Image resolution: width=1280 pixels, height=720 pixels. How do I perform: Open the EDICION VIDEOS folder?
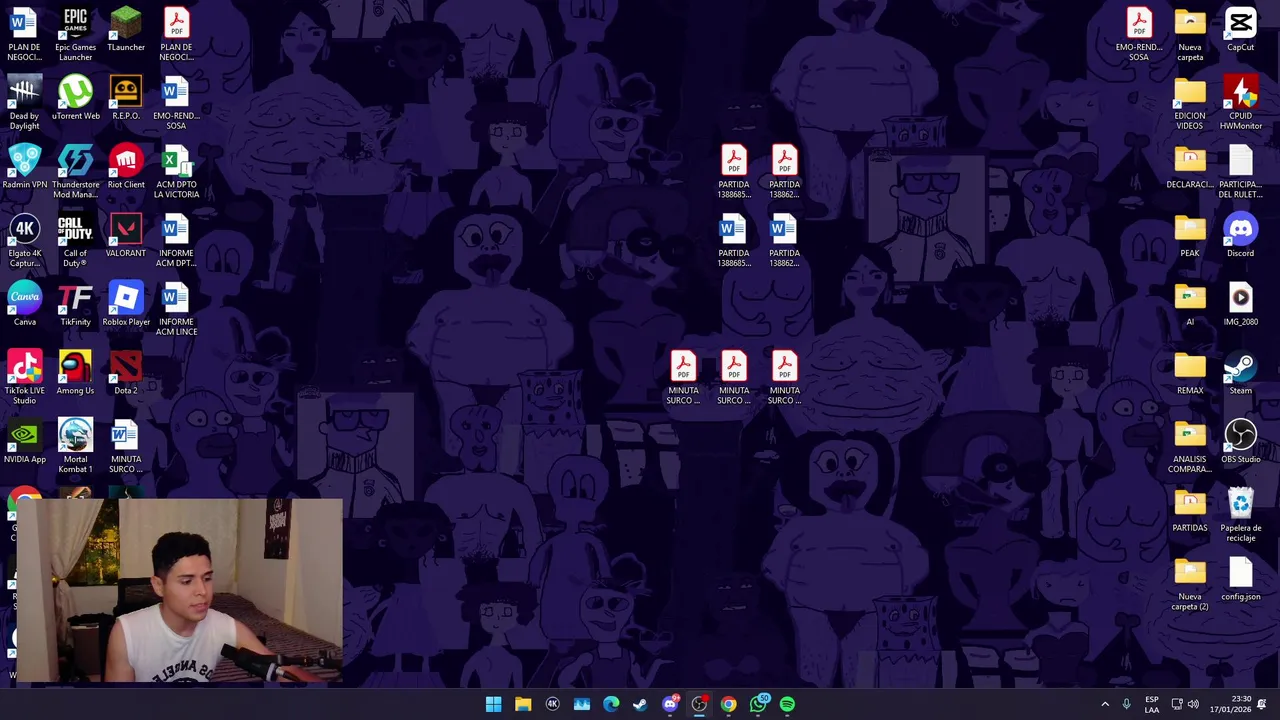click(1190, 102)
